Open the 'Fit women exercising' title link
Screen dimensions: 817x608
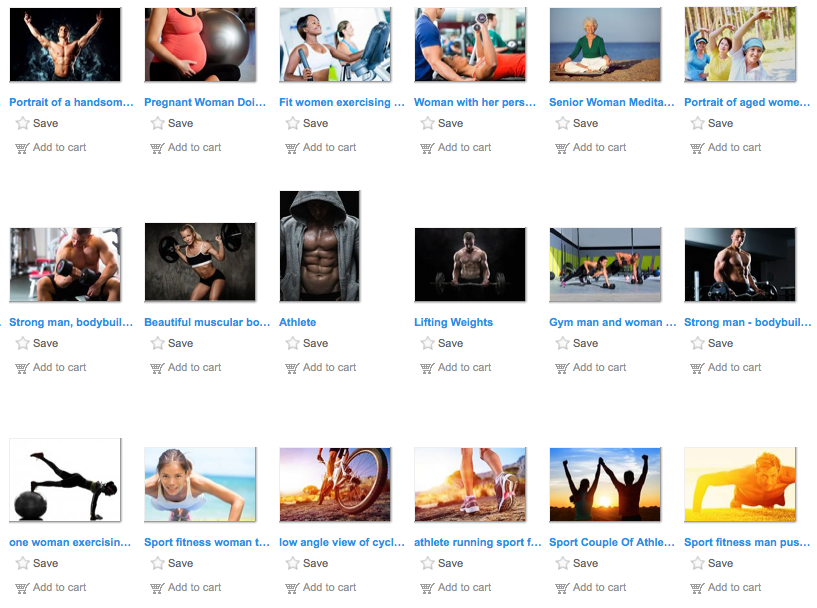tap(342, 102)
